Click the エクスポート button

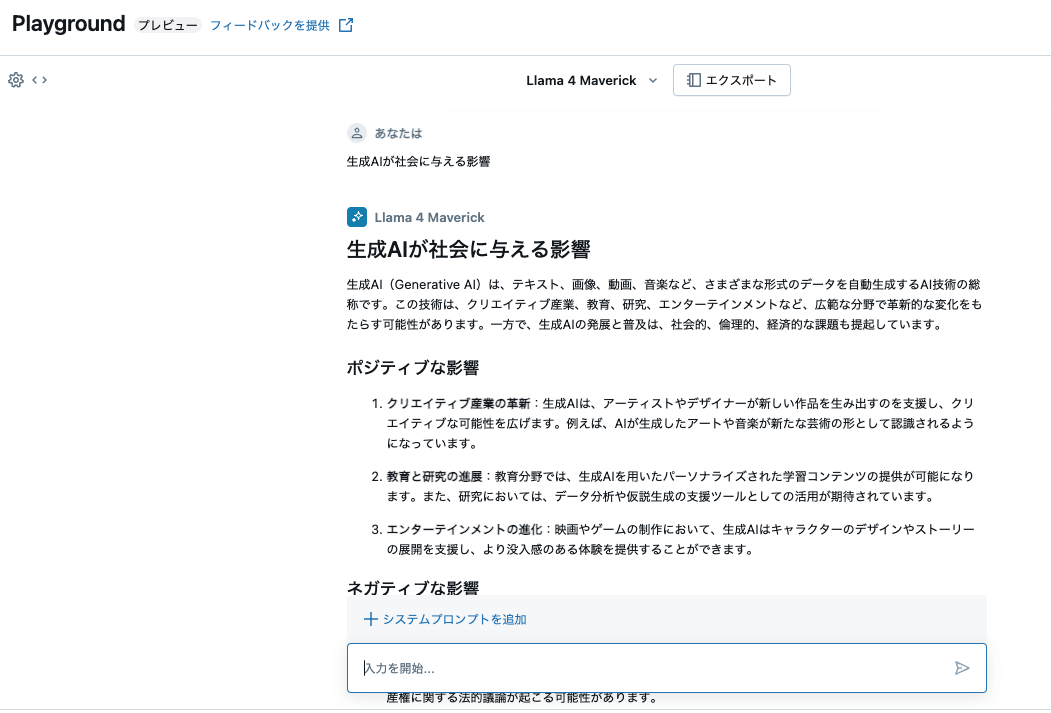[x=732, y=80]
